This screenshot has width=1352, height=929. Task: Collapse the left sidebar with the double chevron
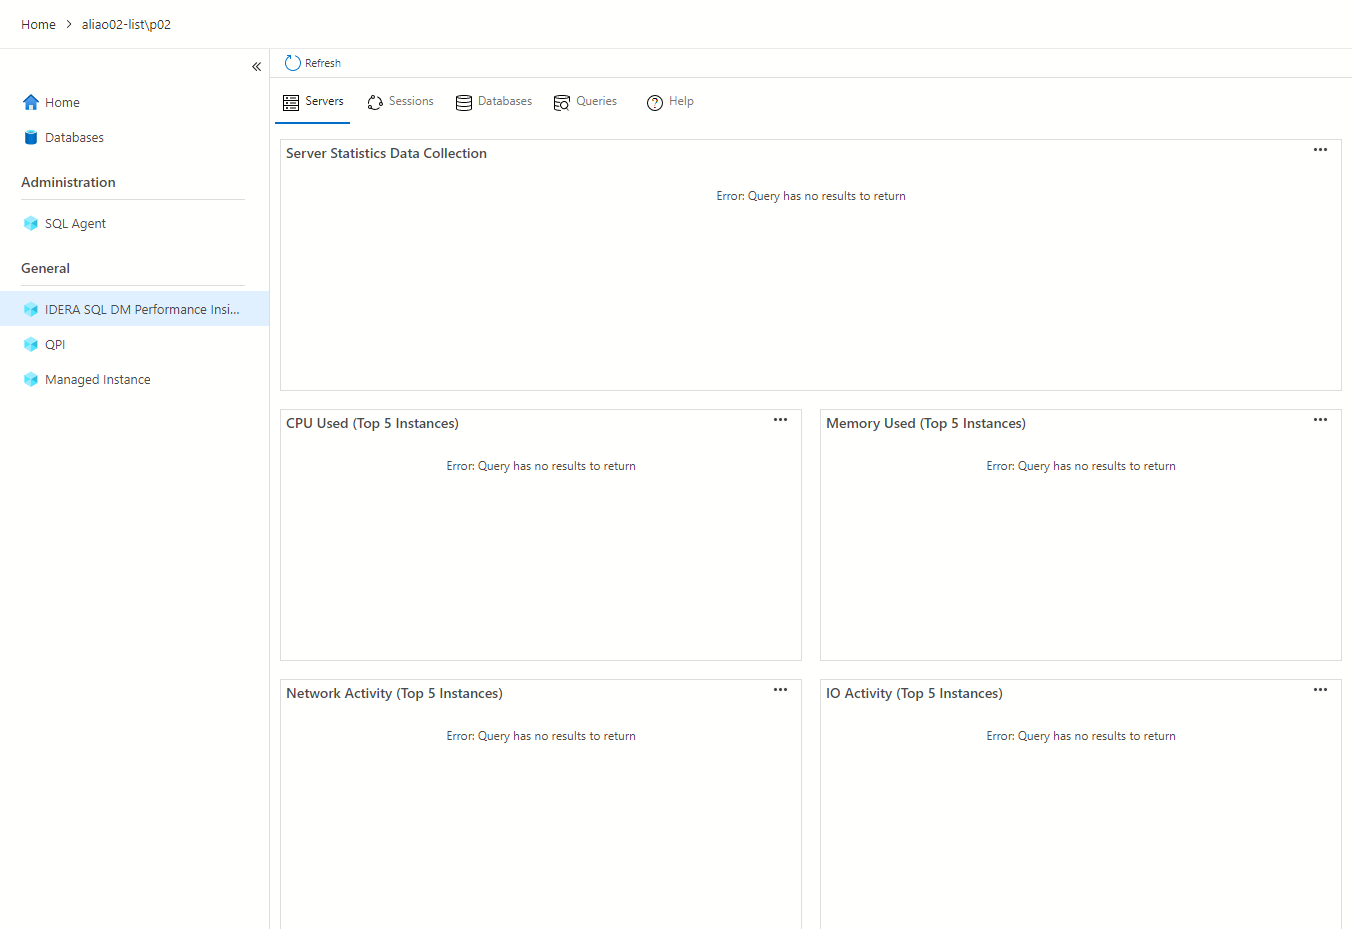coord(256,66)
